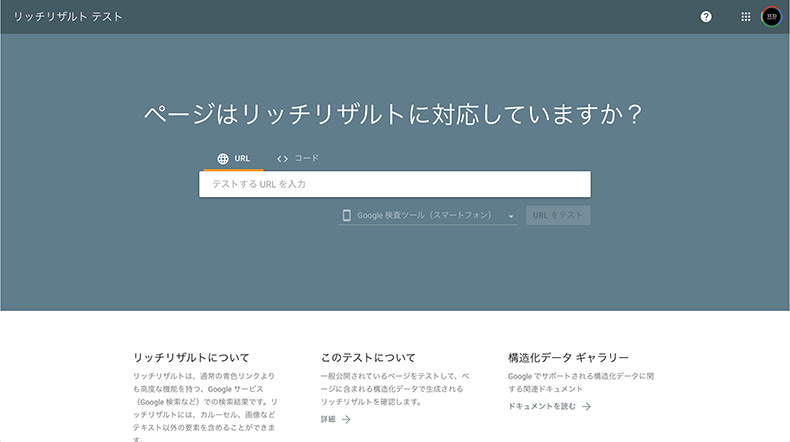Click the このテストについて heading

pos(368,358)
